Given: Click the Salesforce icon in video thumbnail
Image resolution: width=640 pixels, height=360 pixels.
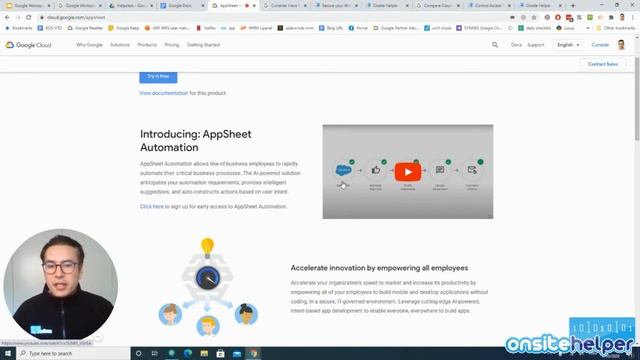Looking at the screenshot, I should (343, 170).
